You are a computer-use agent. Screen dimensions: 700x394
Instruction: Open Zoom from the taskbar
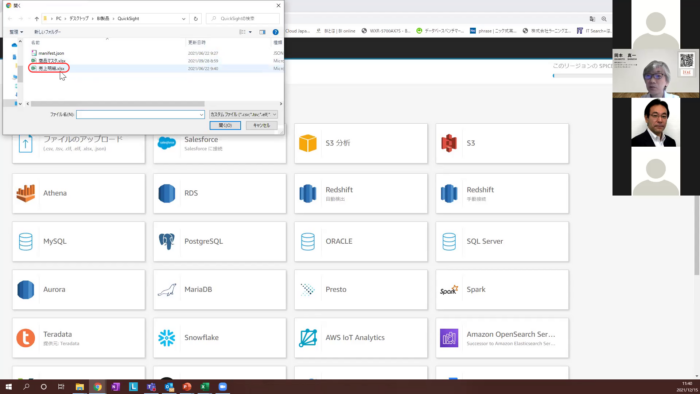pos(222,387)
